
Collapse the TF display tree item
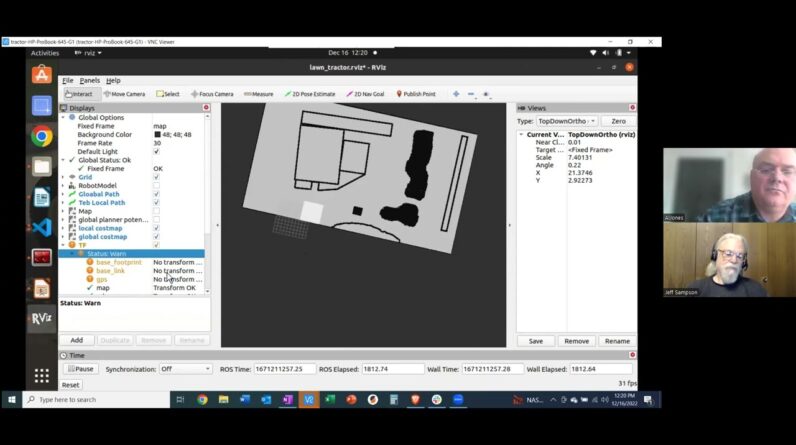click(63, 245)
